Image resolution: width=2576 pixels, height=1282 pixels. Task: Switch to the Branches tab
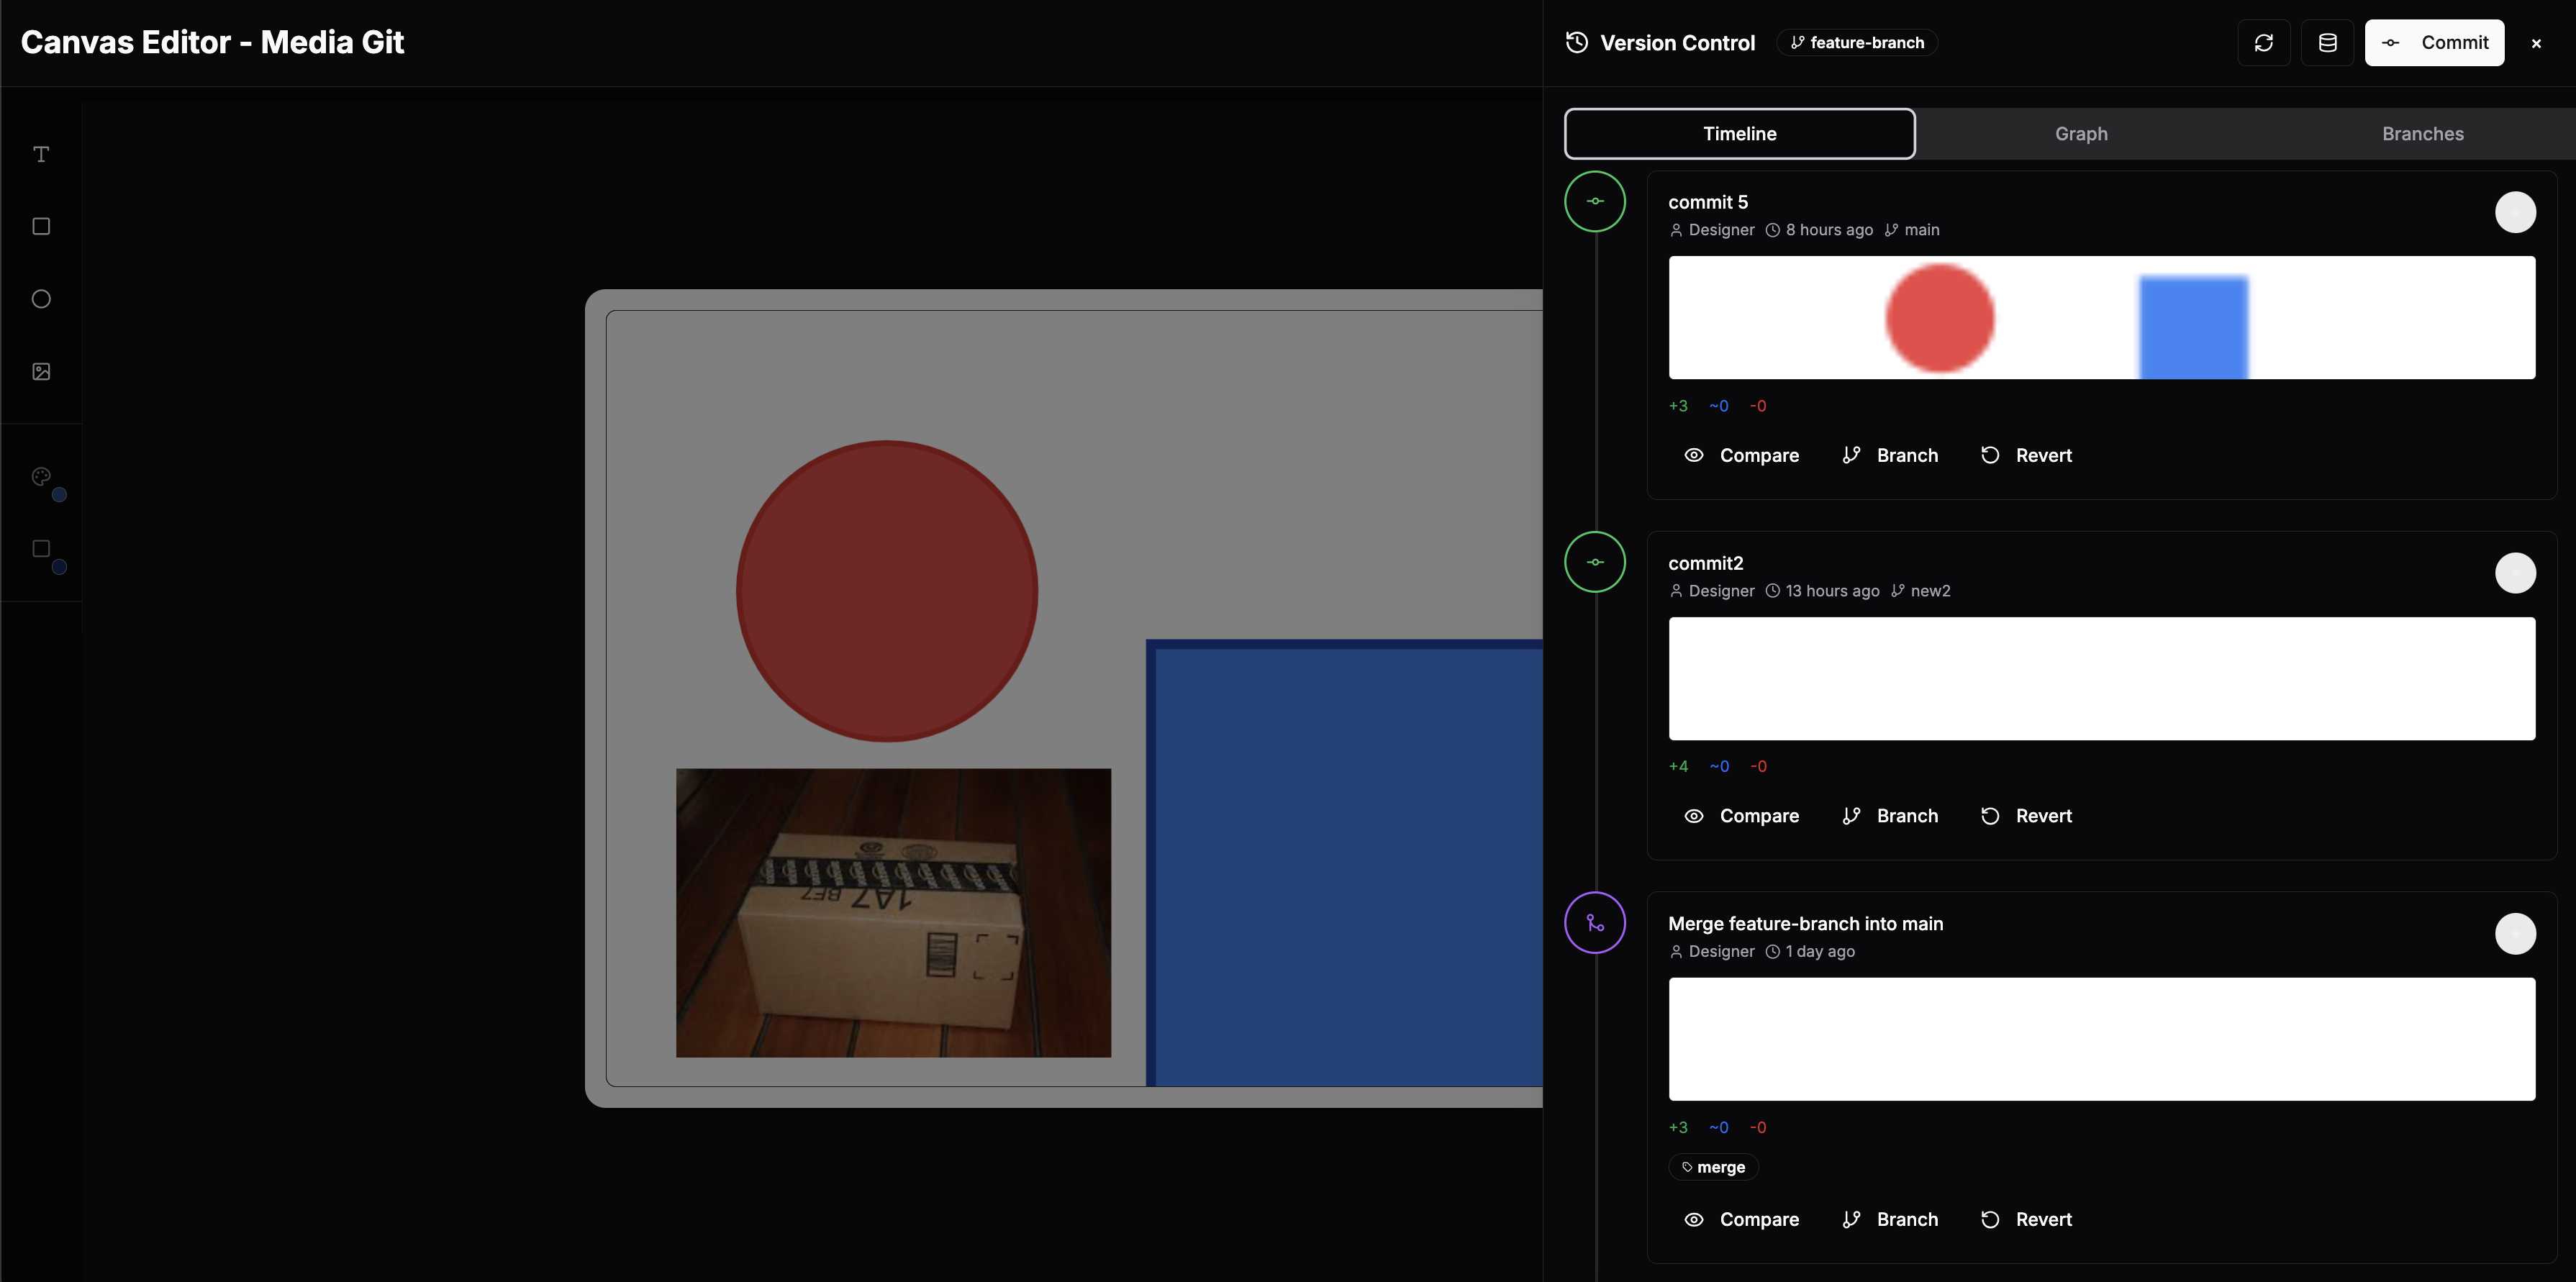tap(2421, 134)
